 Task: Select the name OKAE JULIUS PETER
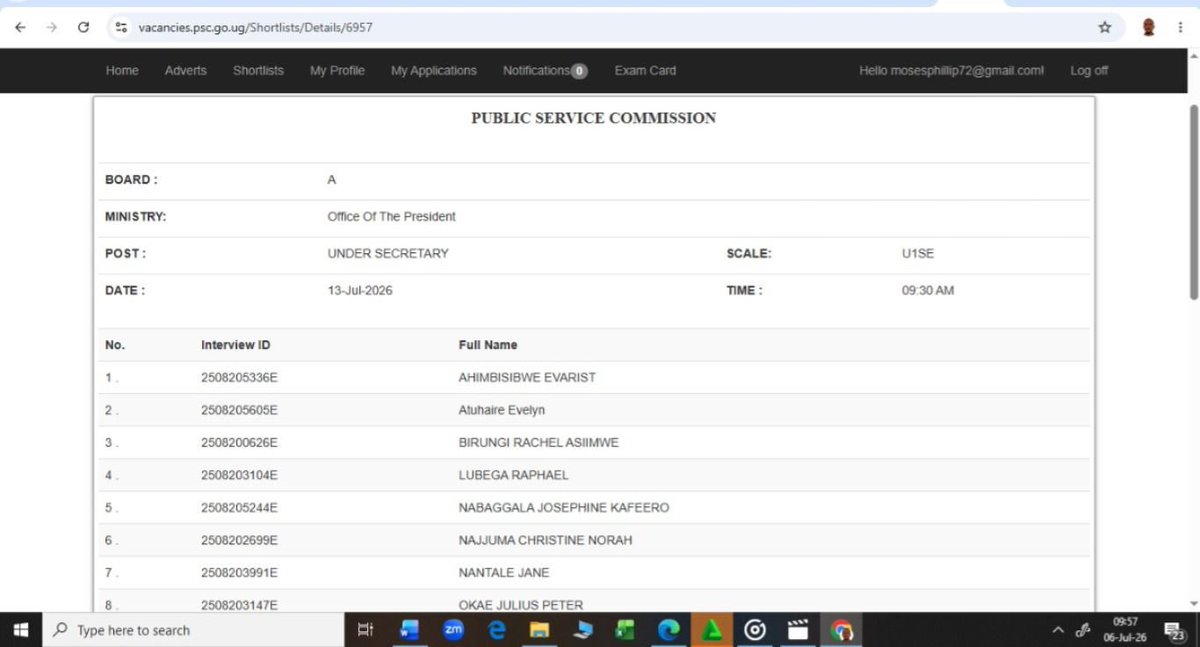coord(520,605)
